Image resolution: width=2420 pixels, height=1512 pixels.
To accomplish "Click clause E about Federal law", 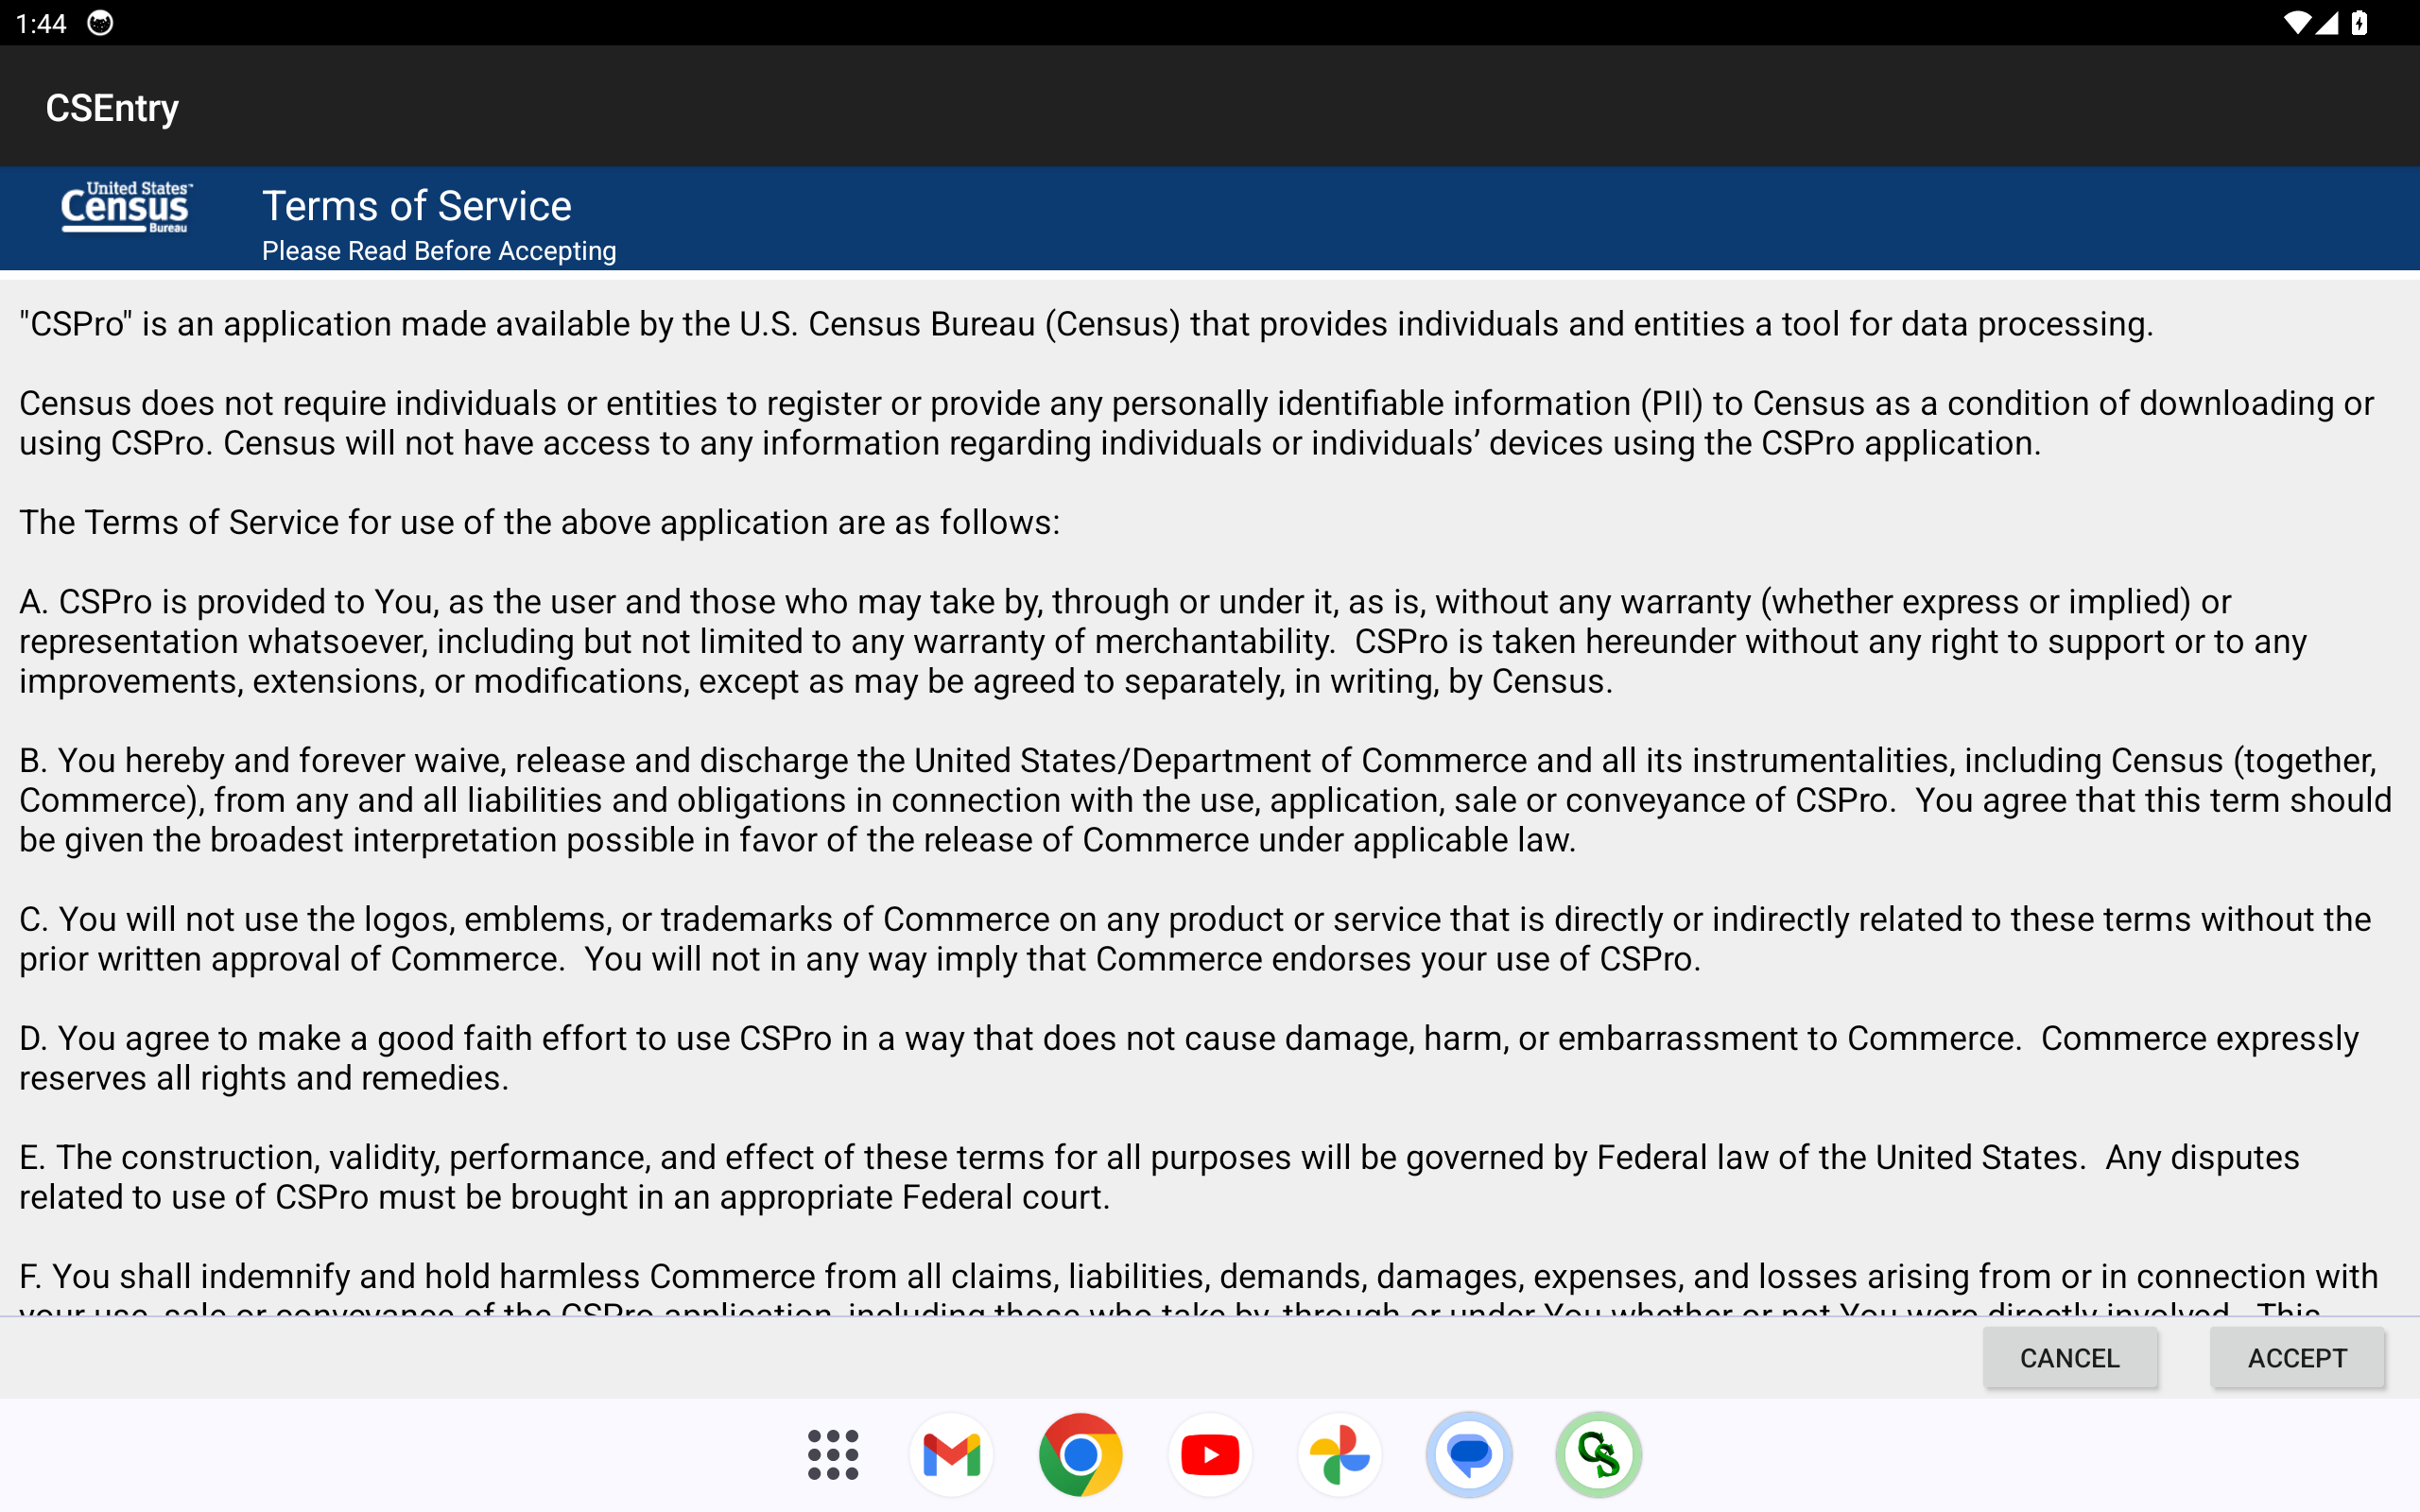I will [x=1159, y=1177].
